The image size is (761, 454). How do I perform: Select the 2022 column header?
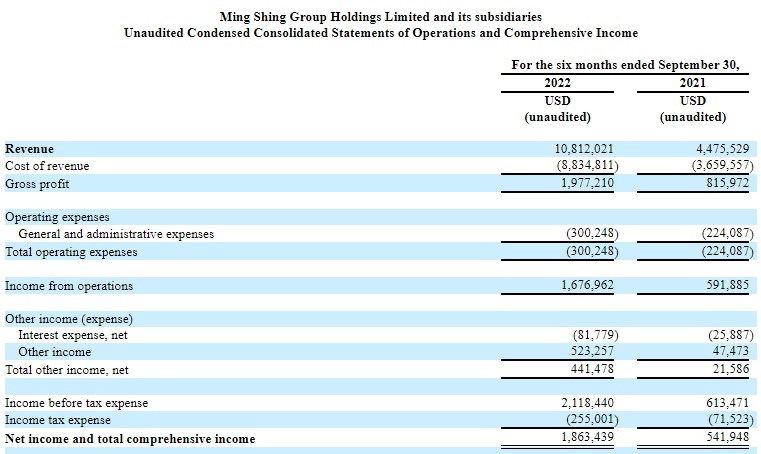pyautogui.click(x=557, y=83)
